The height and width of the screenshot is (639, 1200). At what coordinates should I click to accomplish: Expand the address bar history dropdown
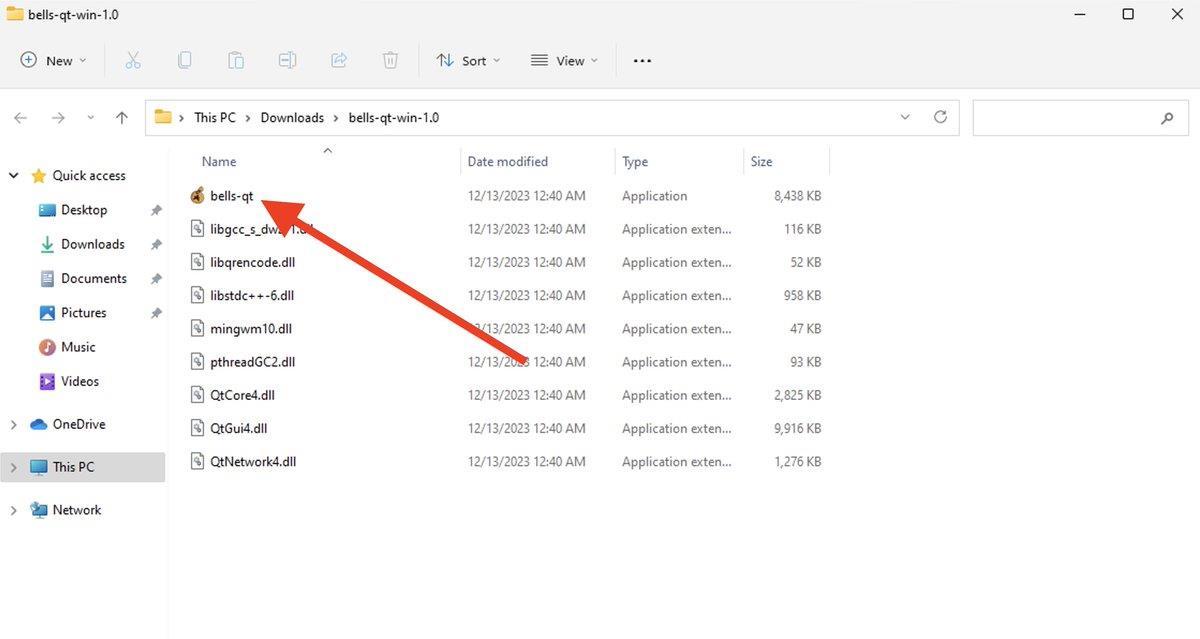(x=905, y=117)
